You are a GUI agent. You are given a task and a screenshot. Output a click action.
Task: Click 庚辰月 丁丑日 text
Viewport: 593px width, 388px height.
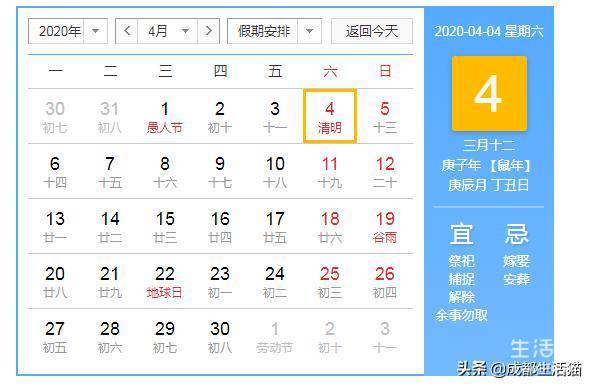(x=489, y=185)
